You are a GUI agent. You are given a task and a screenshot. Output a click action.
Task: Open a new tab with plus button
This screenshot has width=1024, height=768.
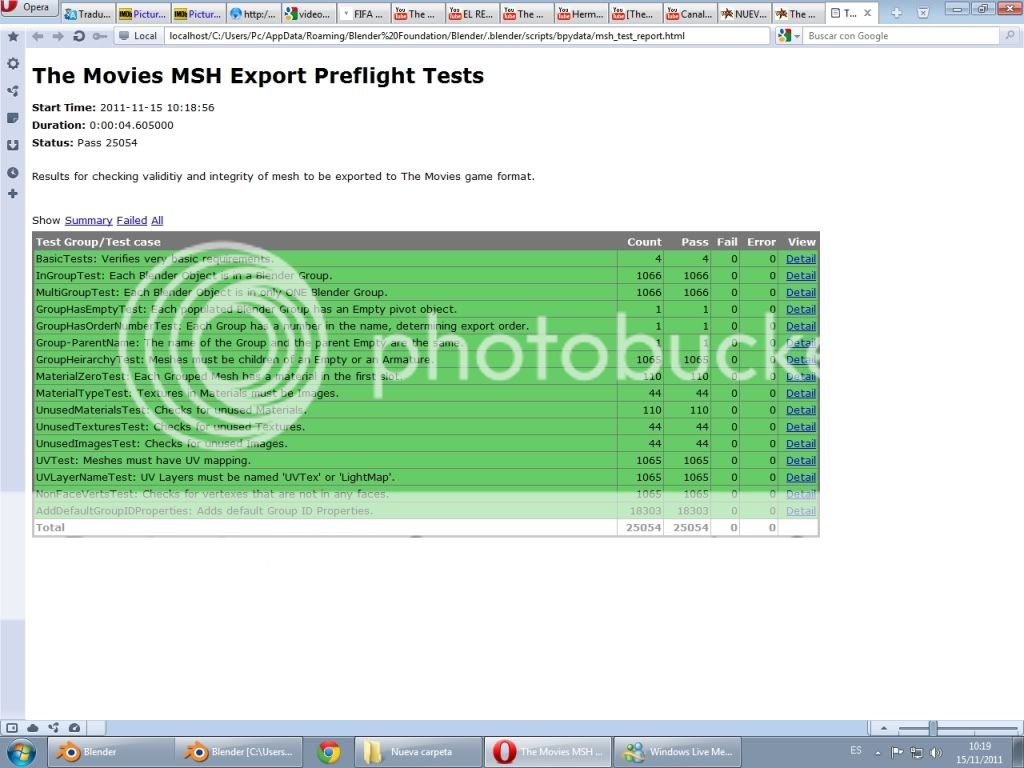pos(896,13)
